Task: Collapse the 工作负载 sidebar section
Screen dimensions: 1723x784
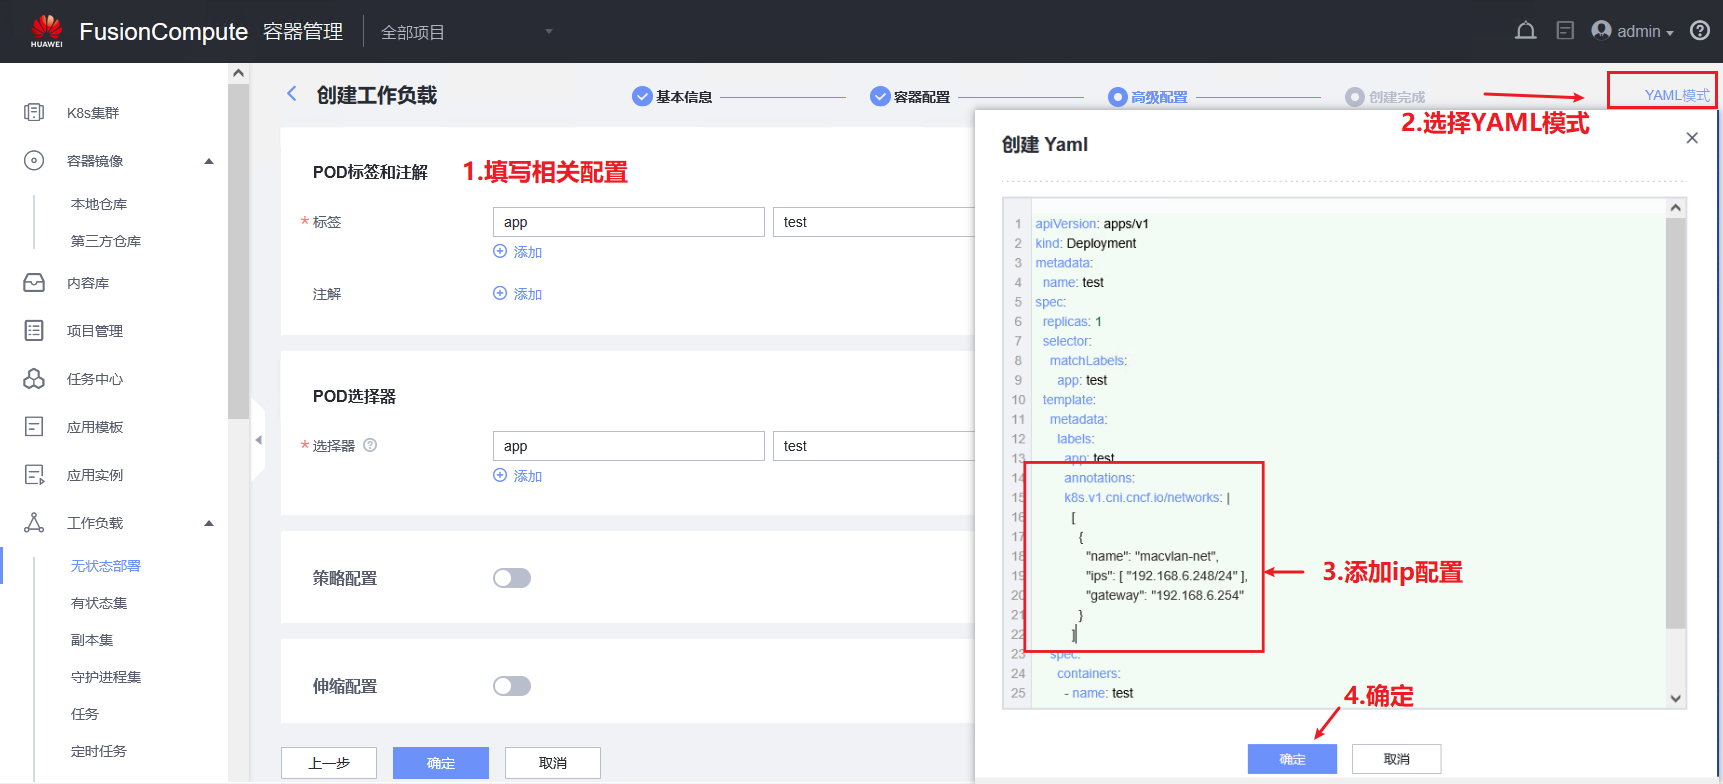Action: pos(209,523)
